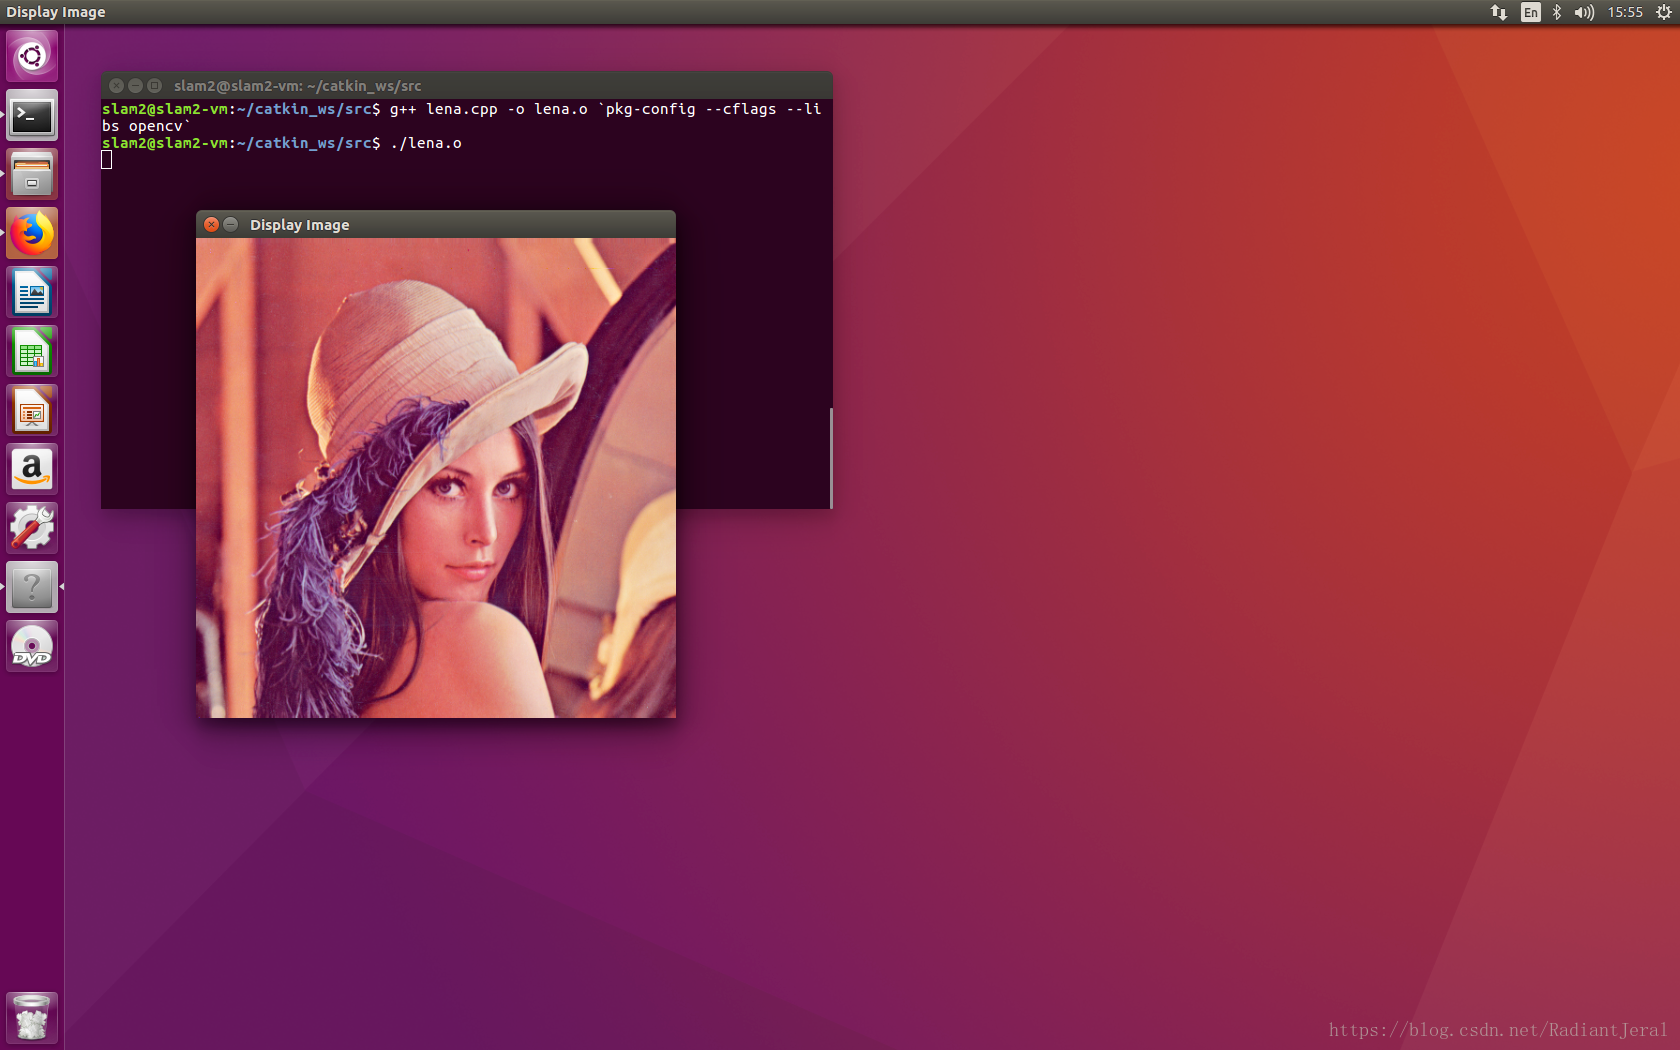
Task: Launch LibreOffice Writer
Action: coord(32,292)
